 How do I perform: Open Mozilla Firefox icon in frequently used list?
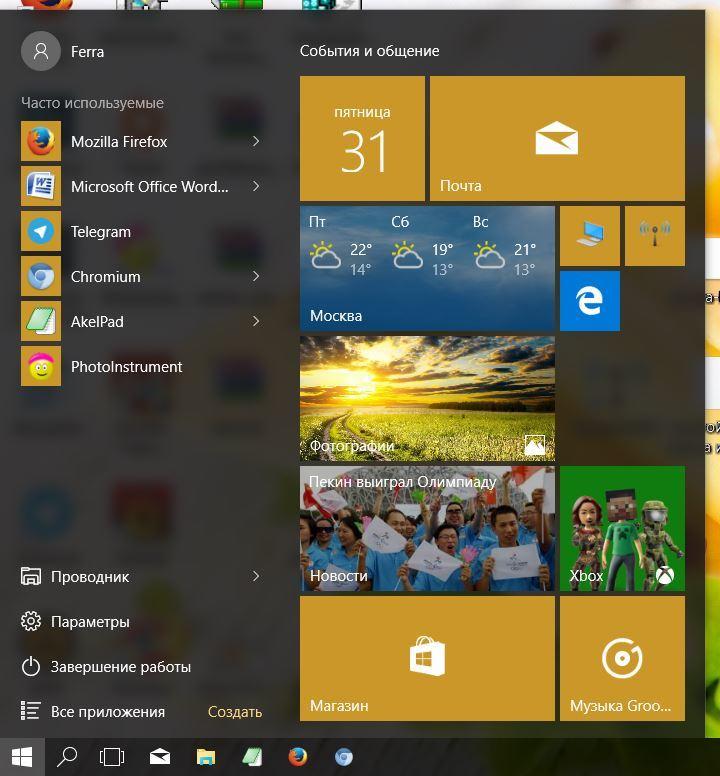tap(41, 141)
